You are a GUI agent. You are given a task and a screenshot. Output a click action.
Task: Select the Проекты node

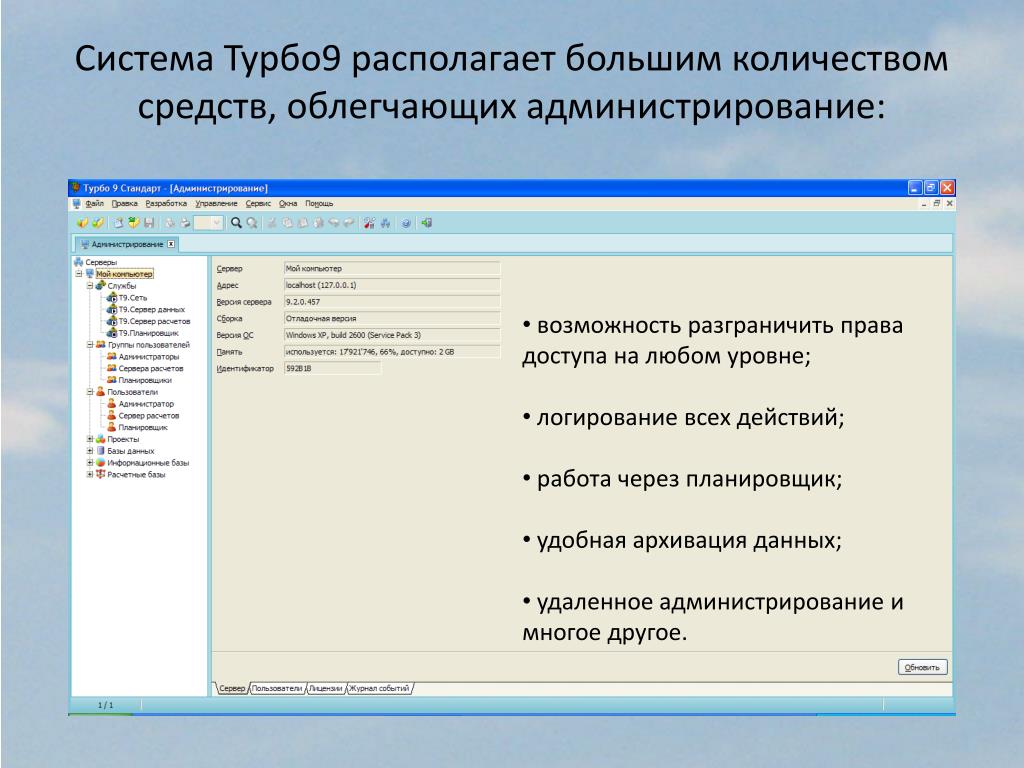click(123, 439)
